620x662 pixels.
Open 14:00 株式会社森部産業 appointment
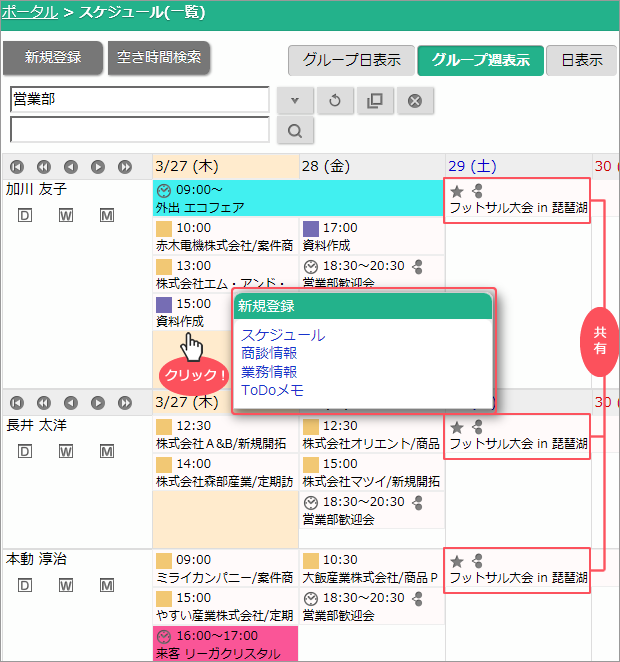point(225,472)
